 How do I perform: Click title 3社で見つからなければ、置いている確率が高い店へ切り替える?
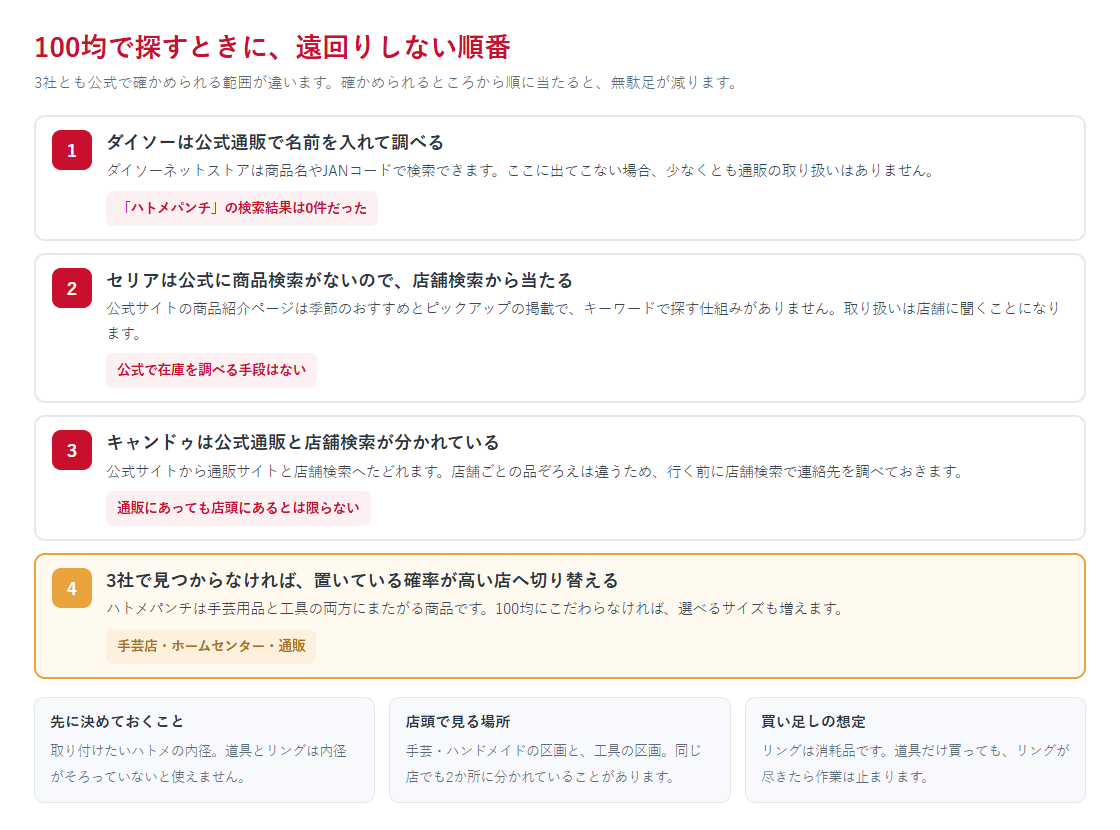pyautogui.click(x=362, y=580)
